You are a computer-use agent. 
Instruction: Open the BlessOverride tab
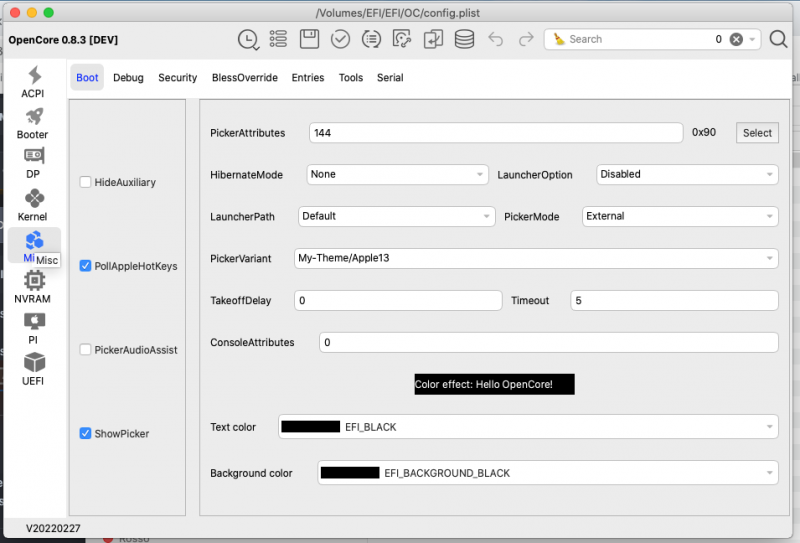click(x=244, y=77)
